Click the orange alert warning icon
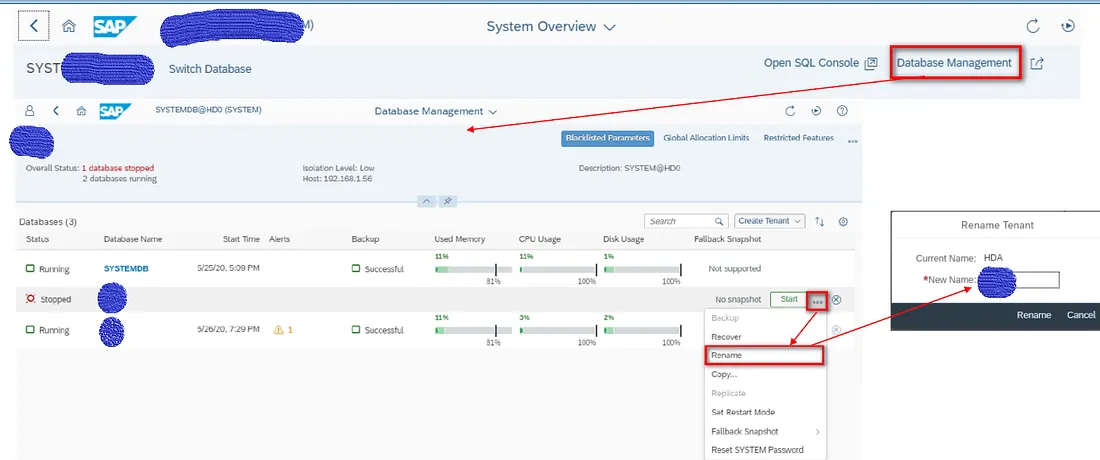Viewport: 1100px width, 460px height. 279,330
